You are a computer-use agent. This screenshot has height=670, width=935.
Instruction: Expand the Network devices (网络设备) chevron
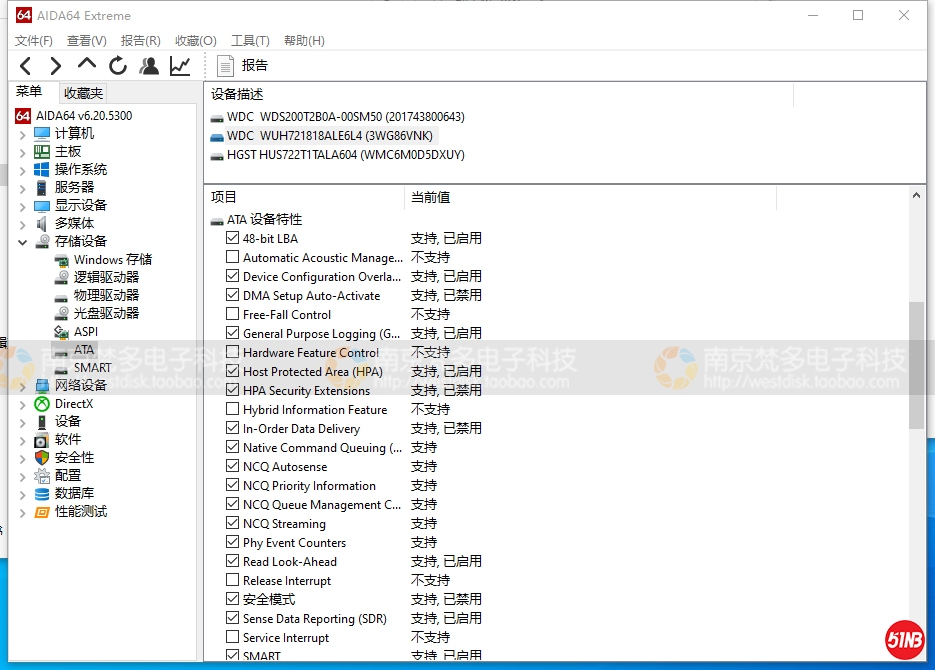(x=23, y=387)
